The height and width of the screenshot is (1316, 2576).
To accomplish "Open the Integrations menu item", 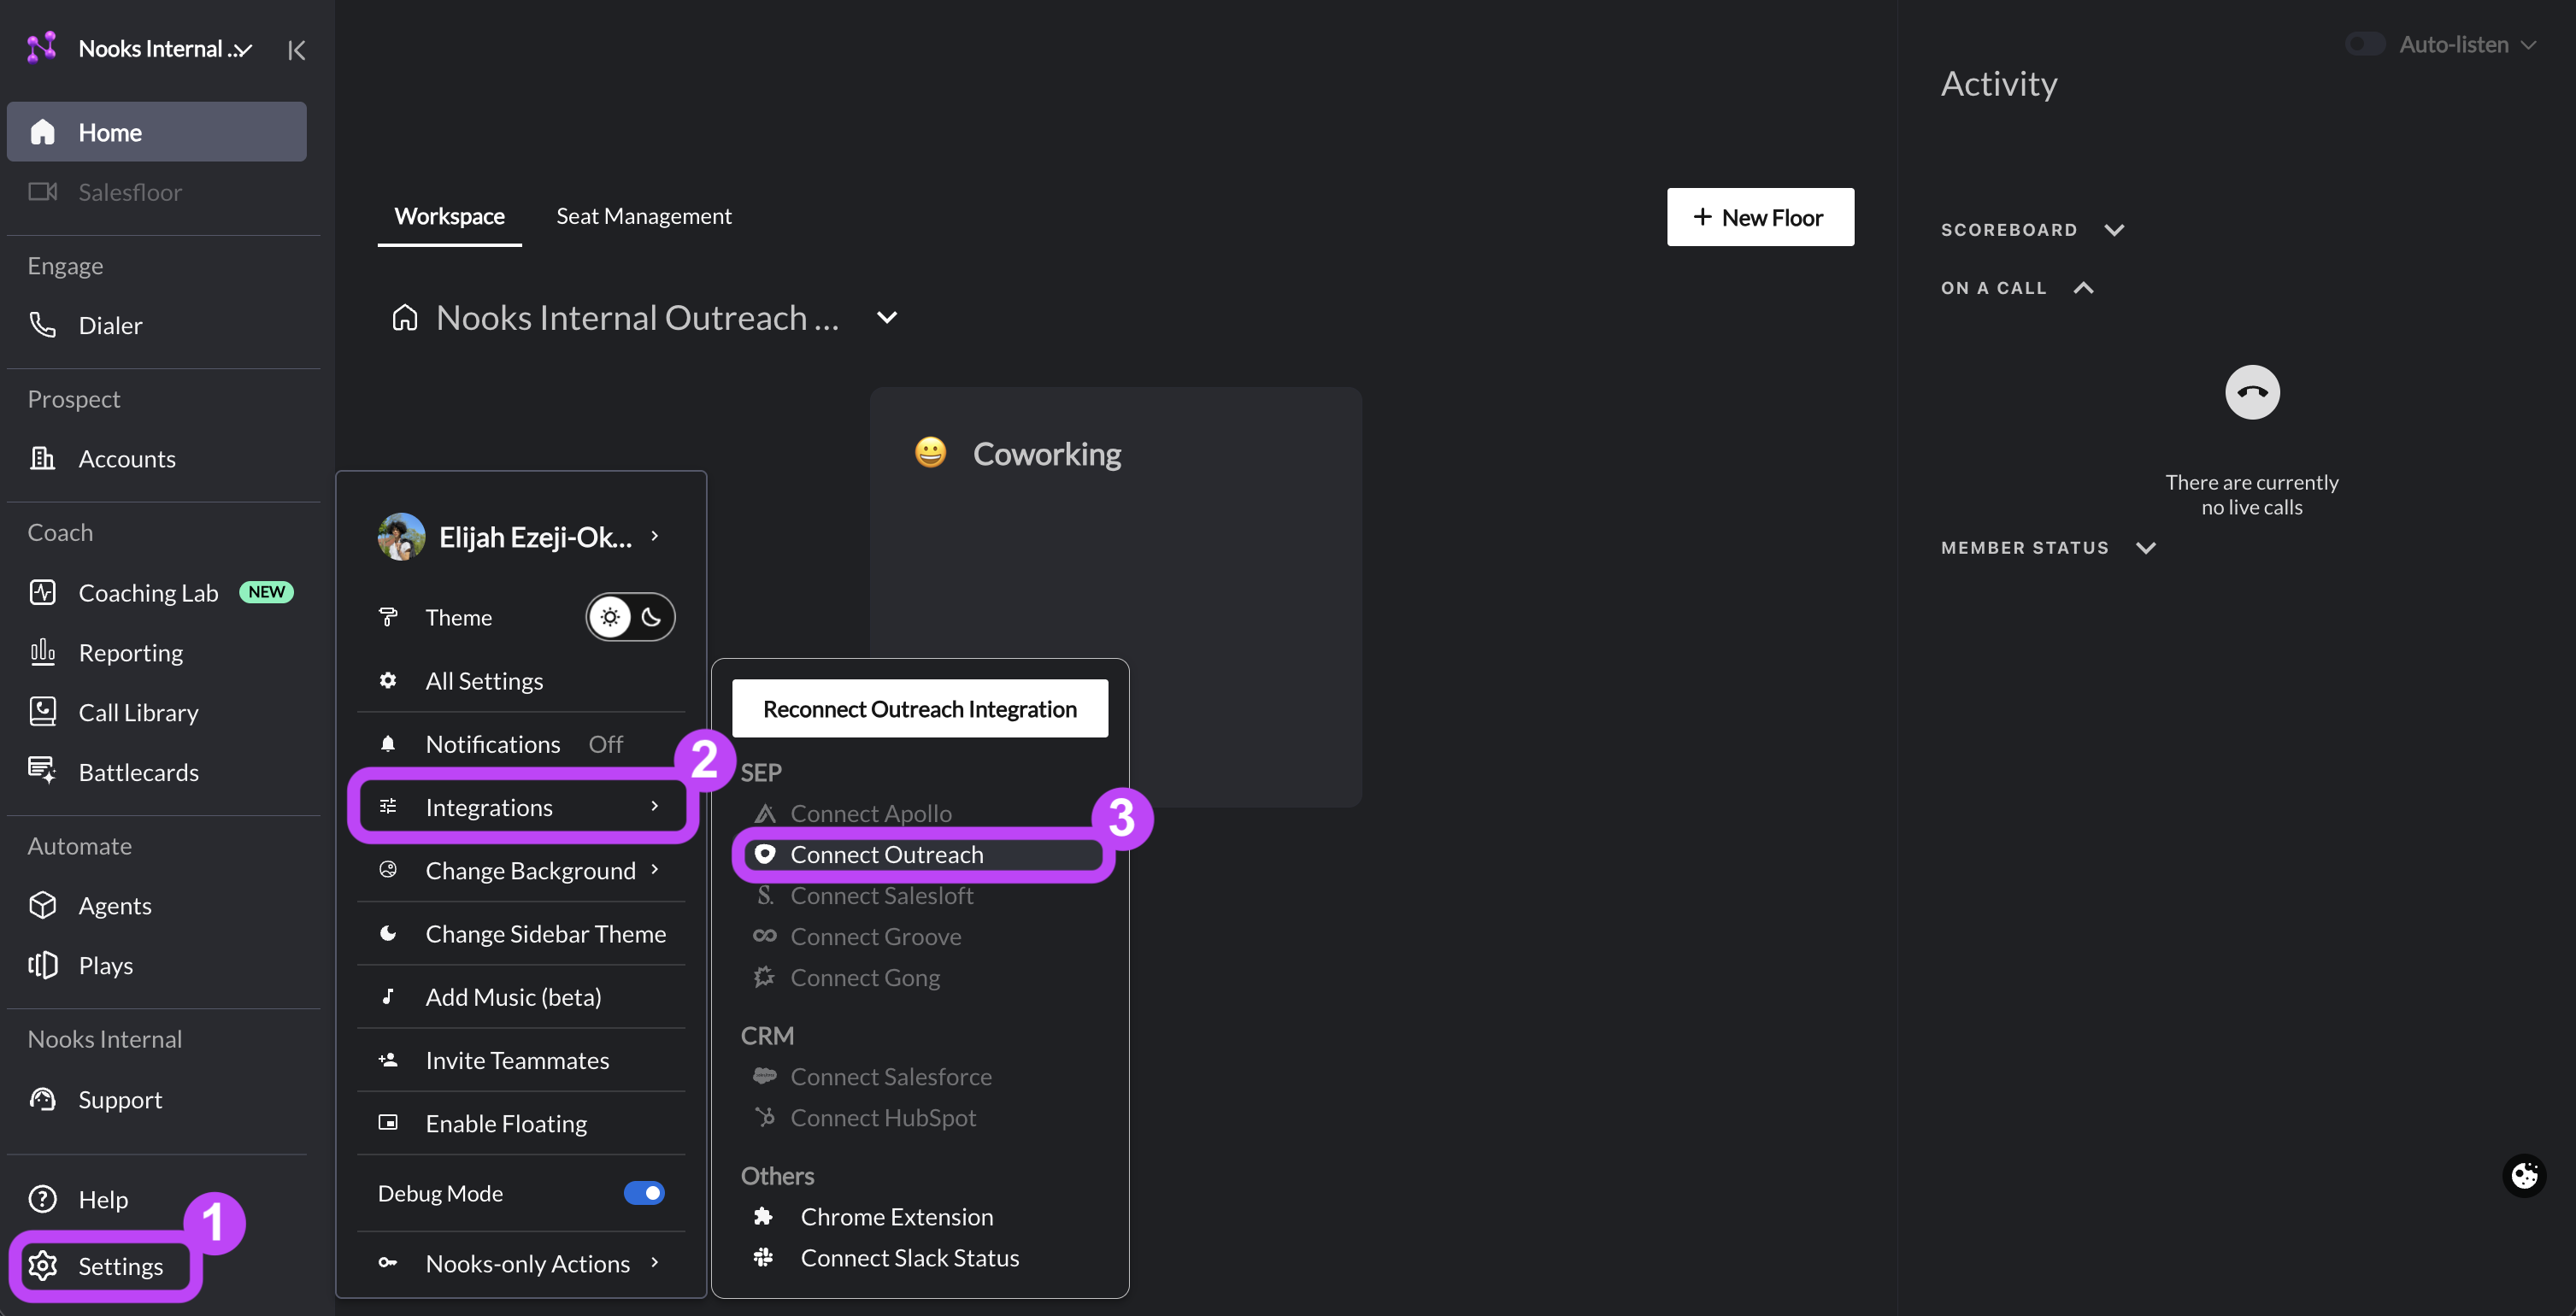I will click(x=521, y=806).
